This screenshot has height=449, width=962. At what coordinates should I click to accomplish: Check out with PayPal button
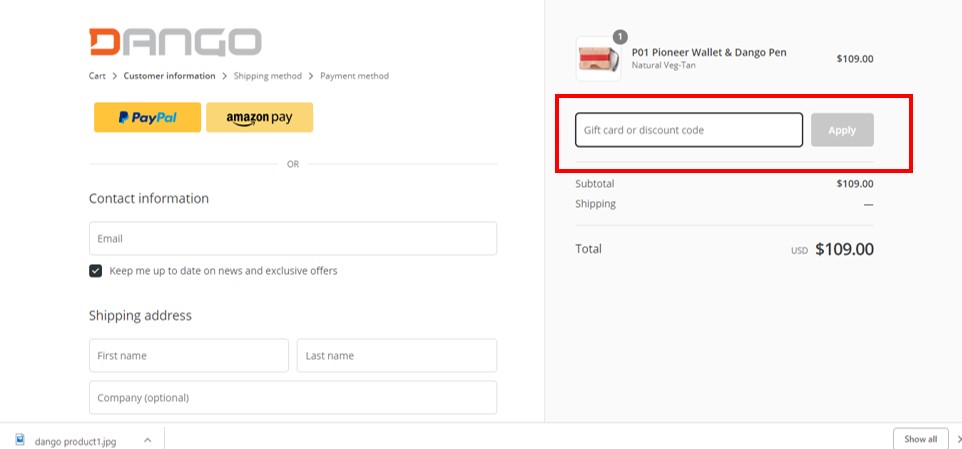(x=147, y=117)
